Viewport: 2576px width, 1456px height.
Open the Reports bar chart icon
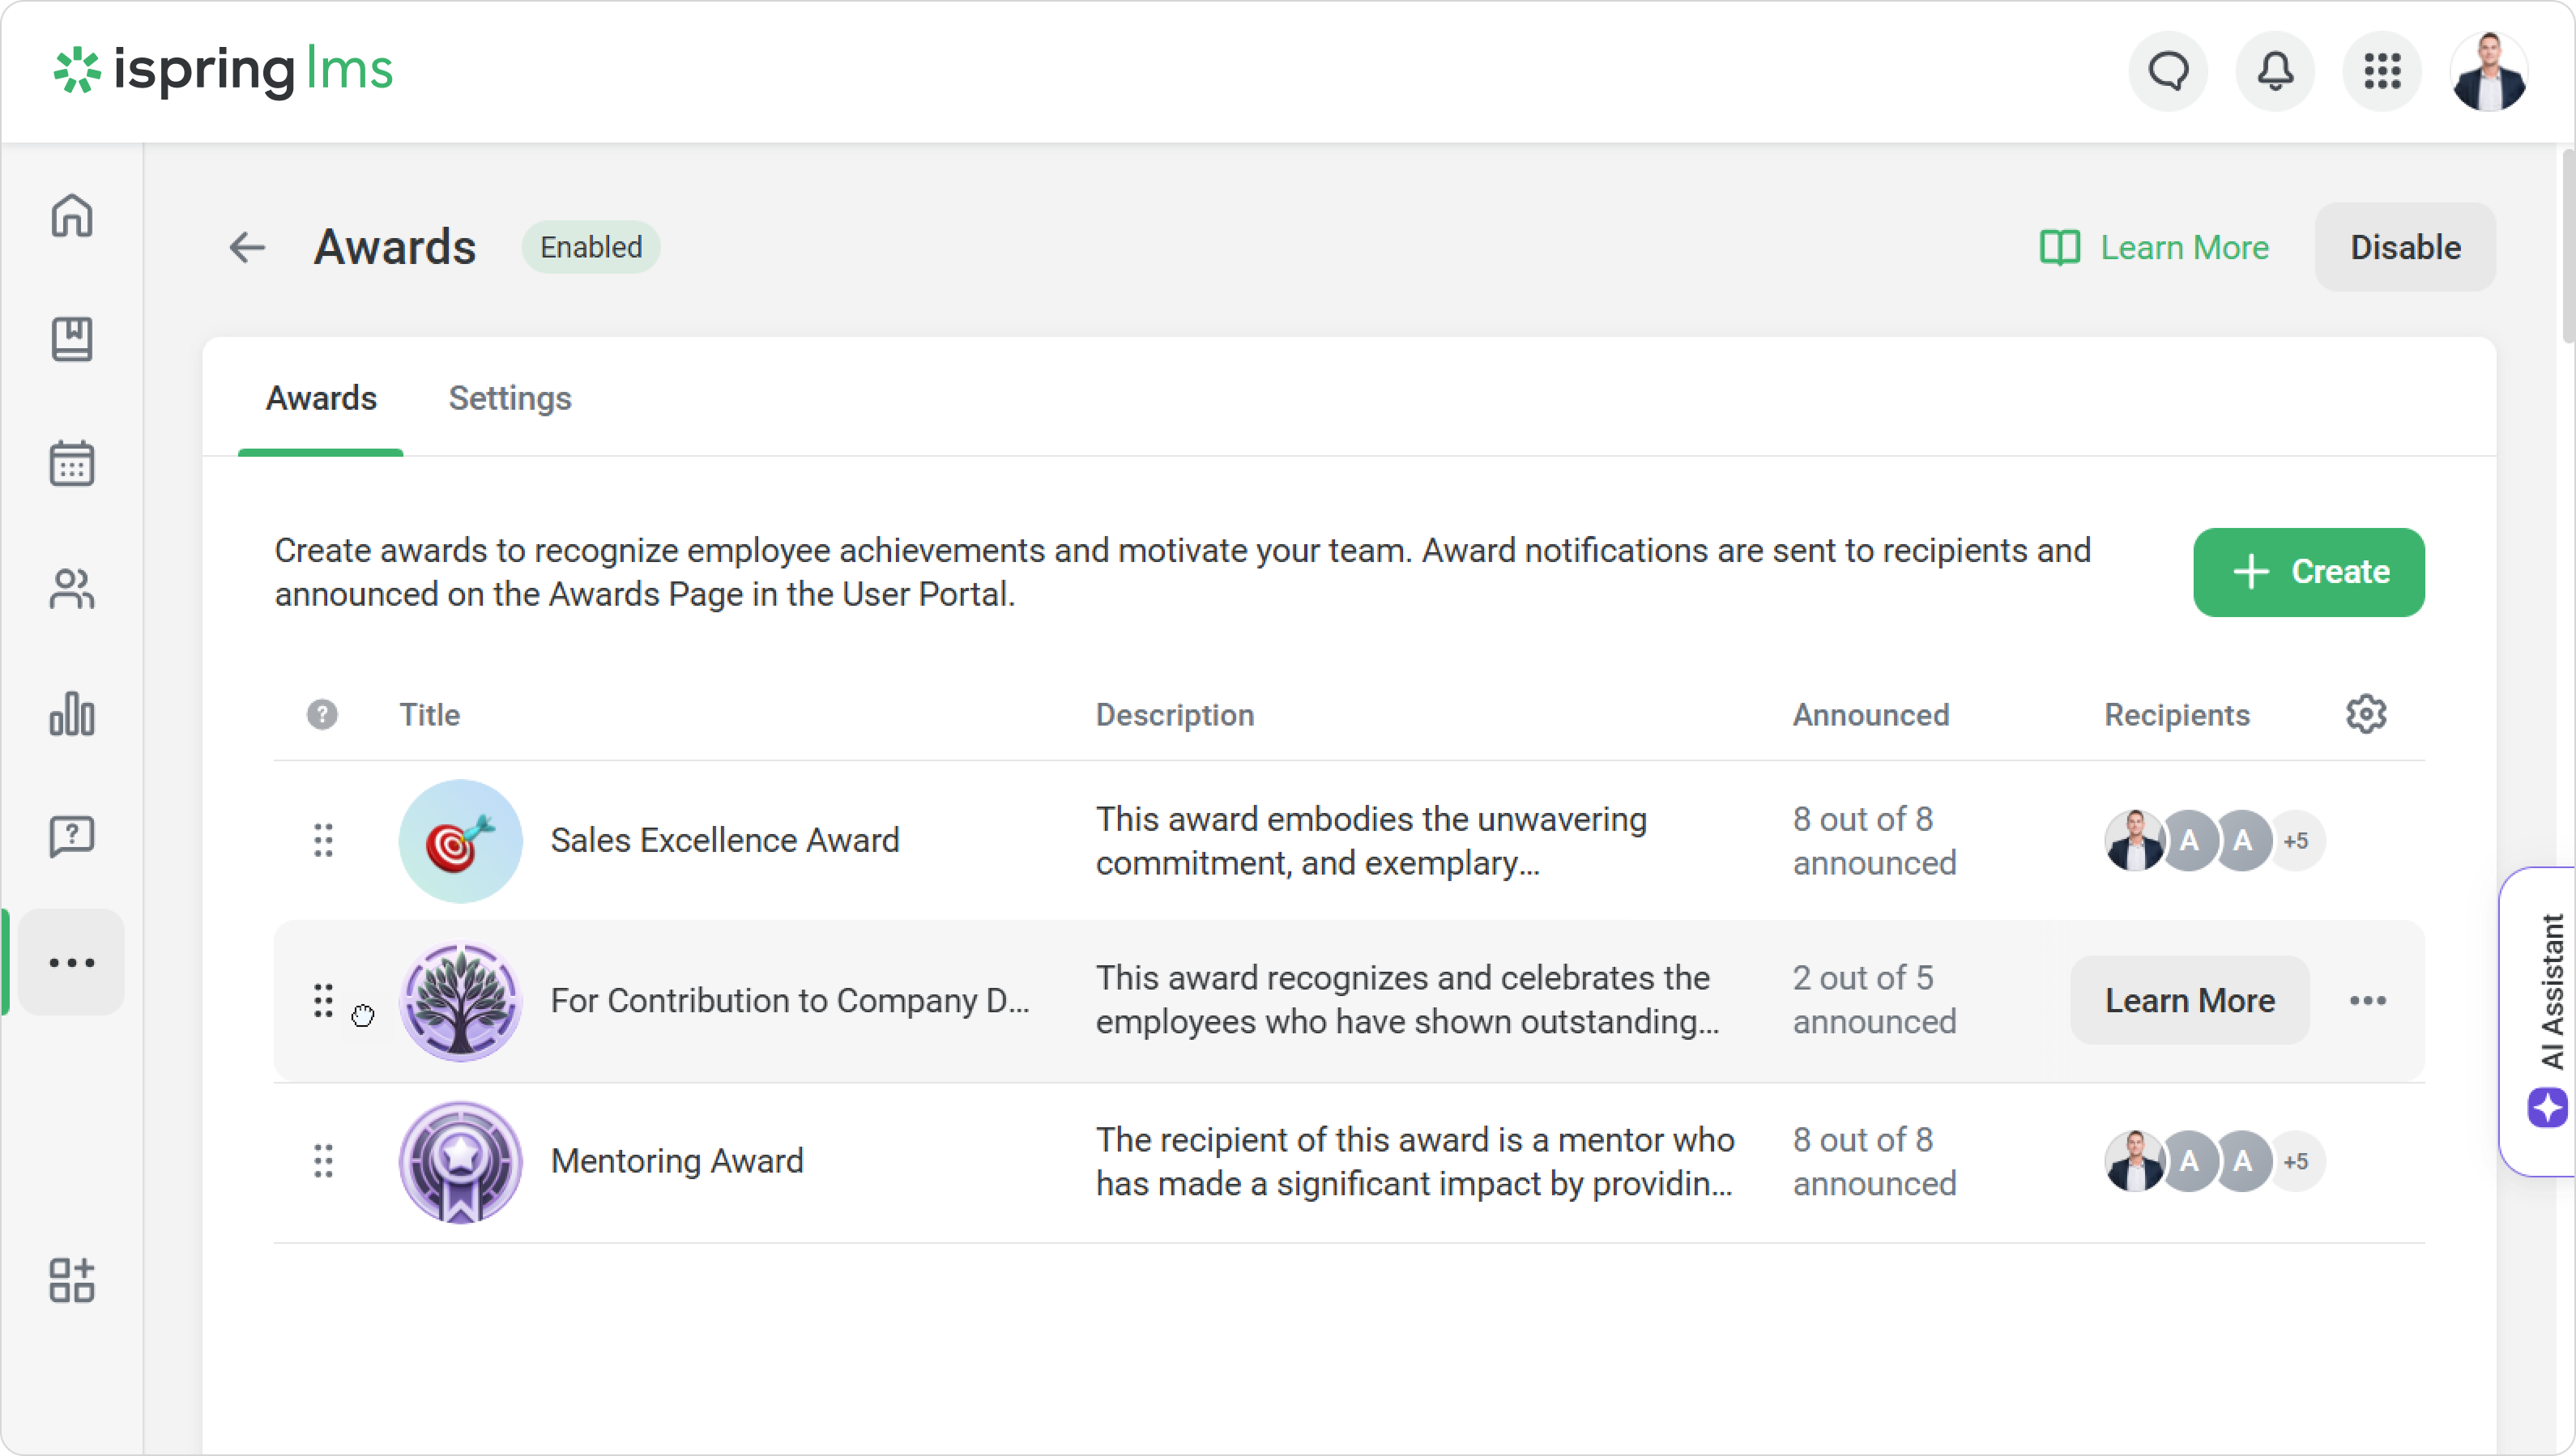72,714
